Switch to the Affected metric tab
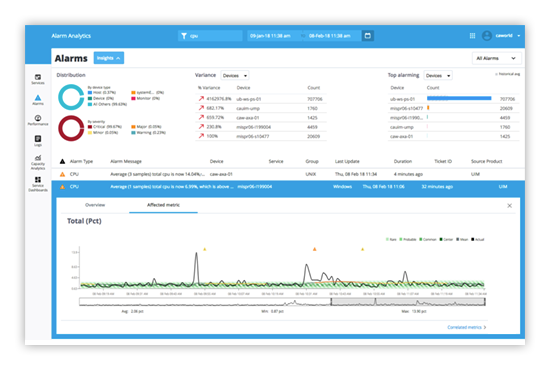 (163, 205)
